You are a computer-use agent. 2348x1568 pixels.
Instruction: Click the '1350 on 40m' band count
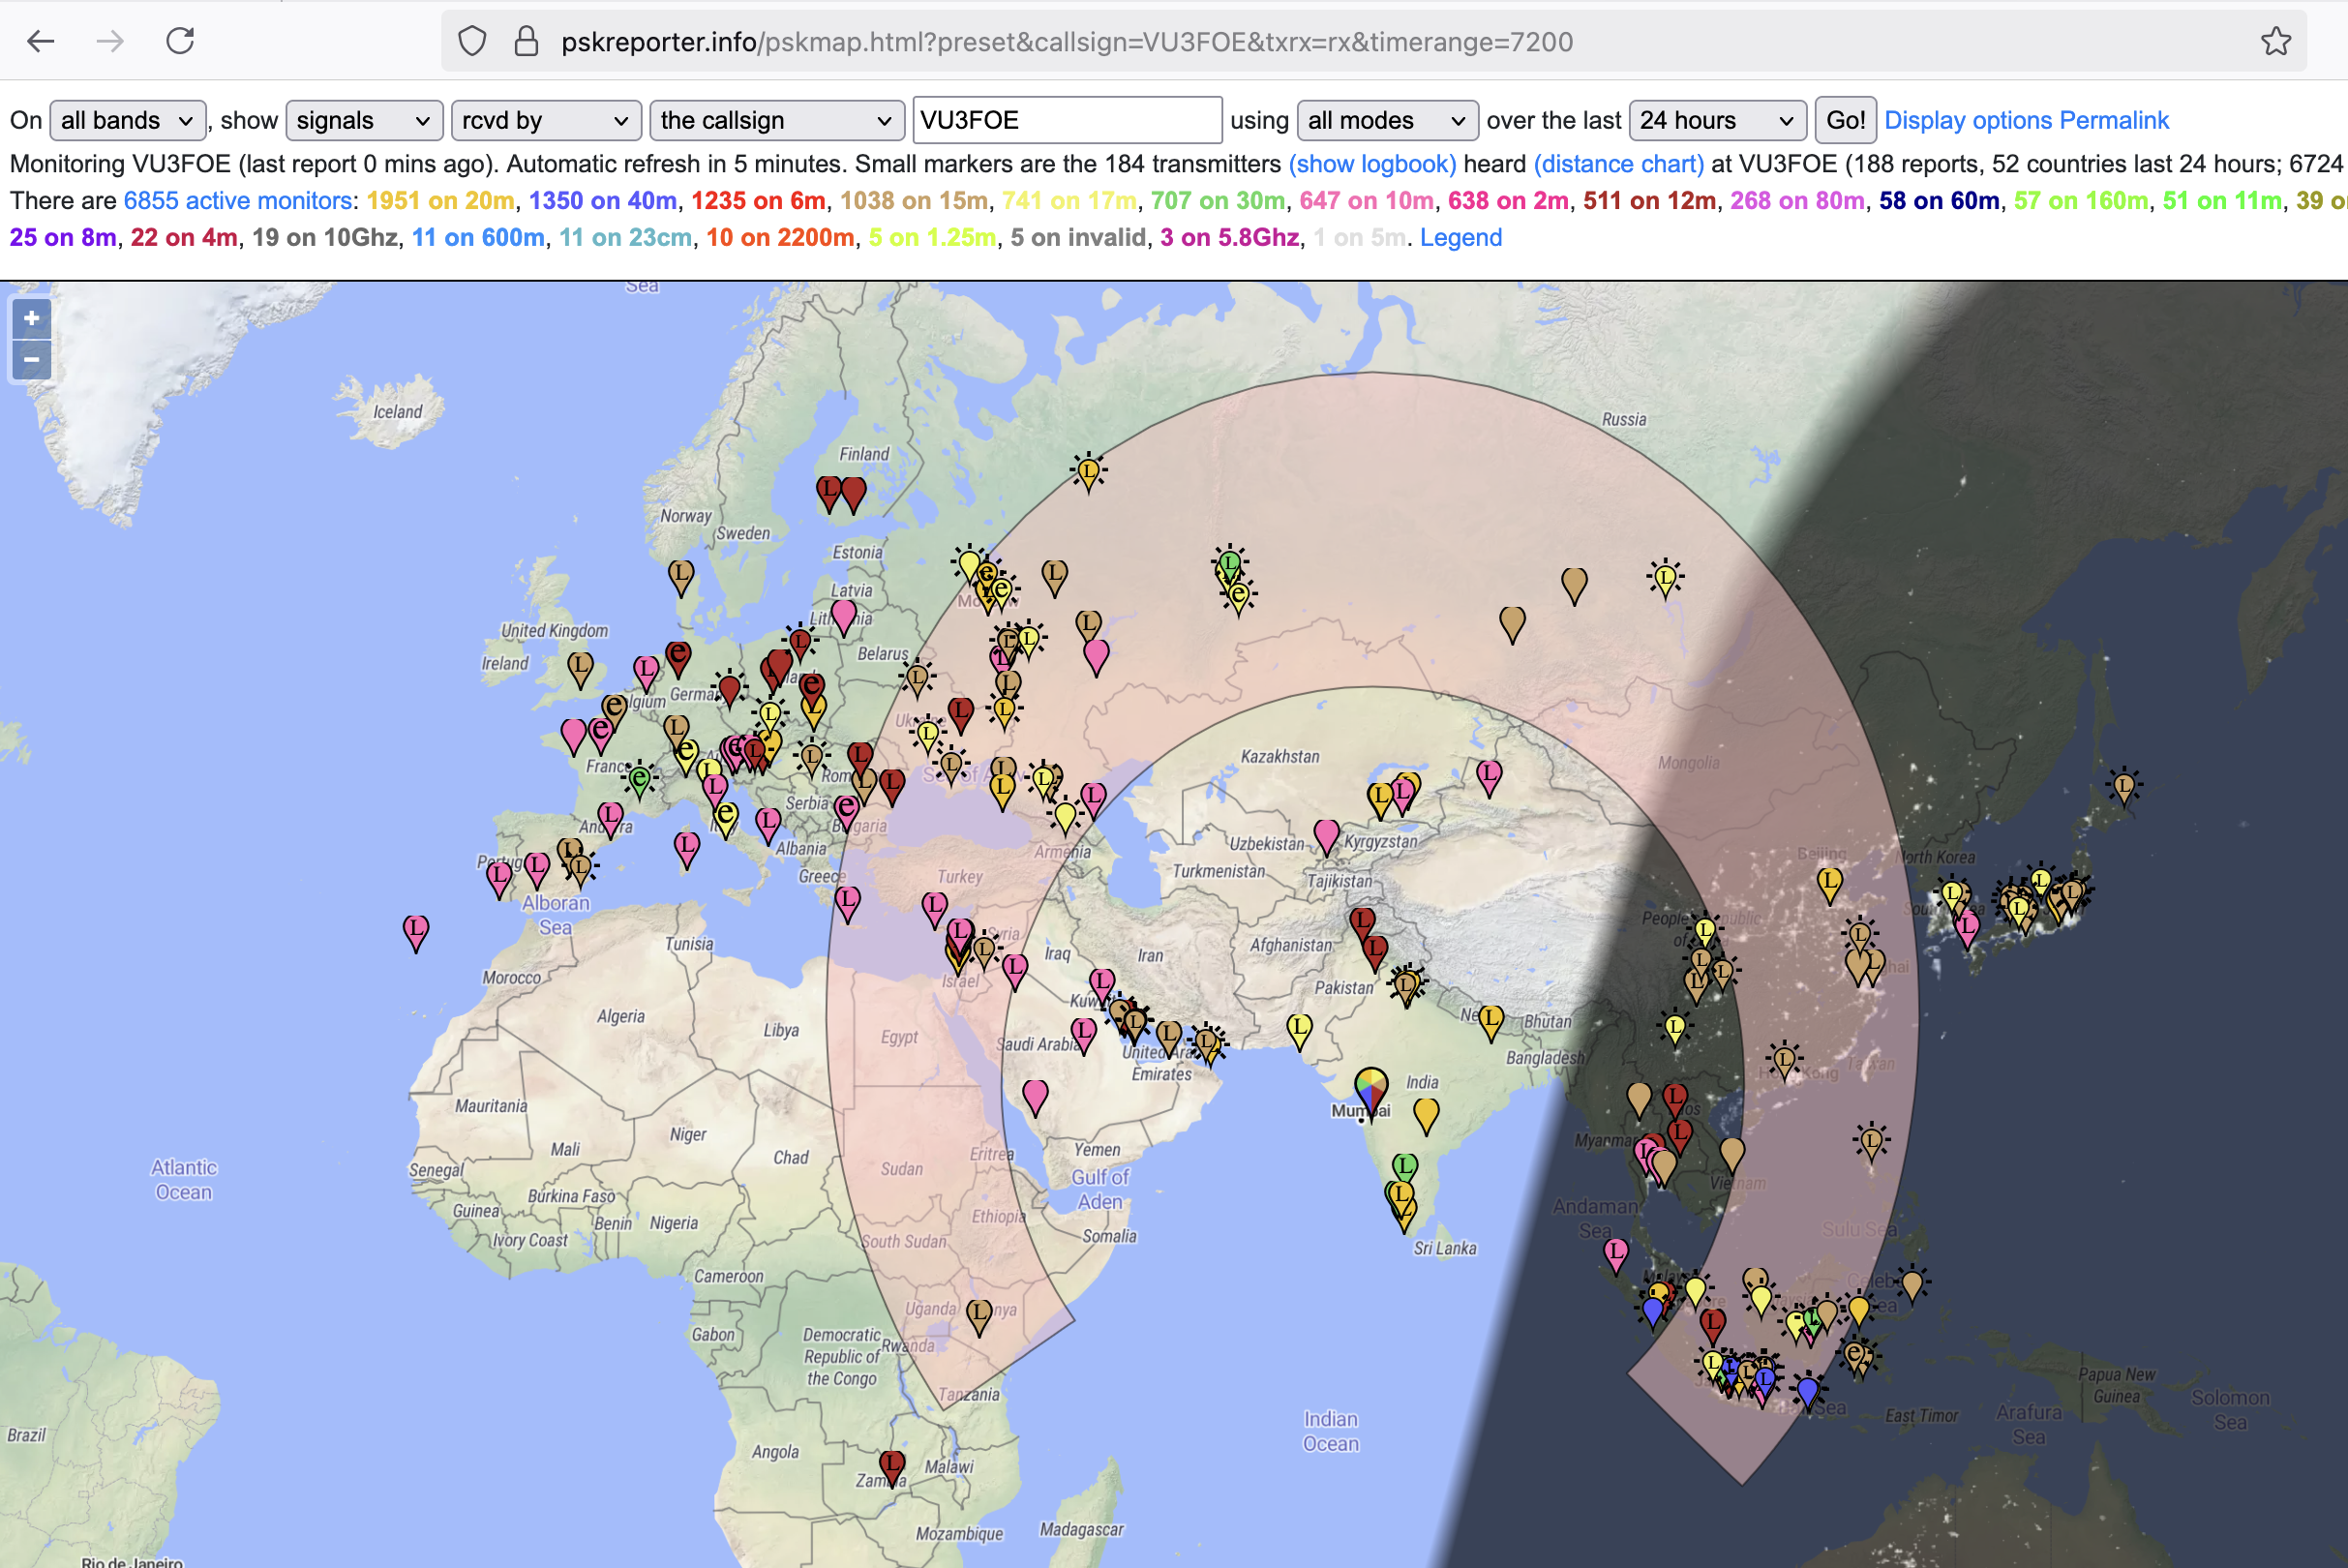point(603,201)
